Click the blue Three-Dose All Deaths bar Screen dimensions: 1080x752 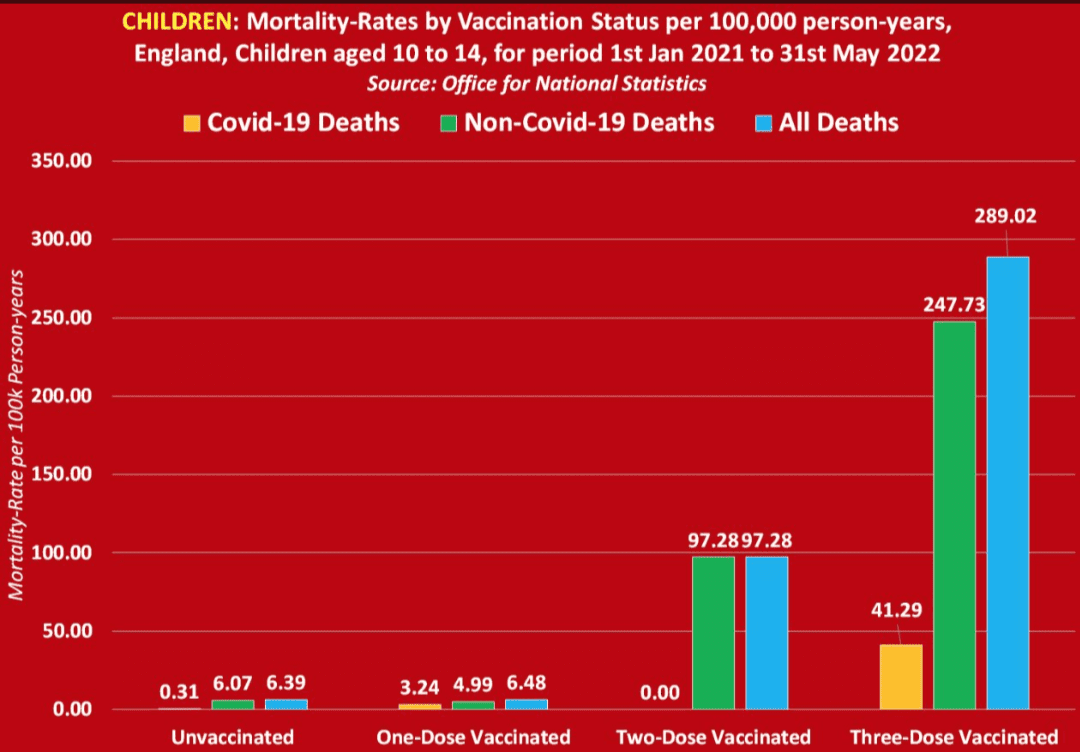(x=1008, y=483)
